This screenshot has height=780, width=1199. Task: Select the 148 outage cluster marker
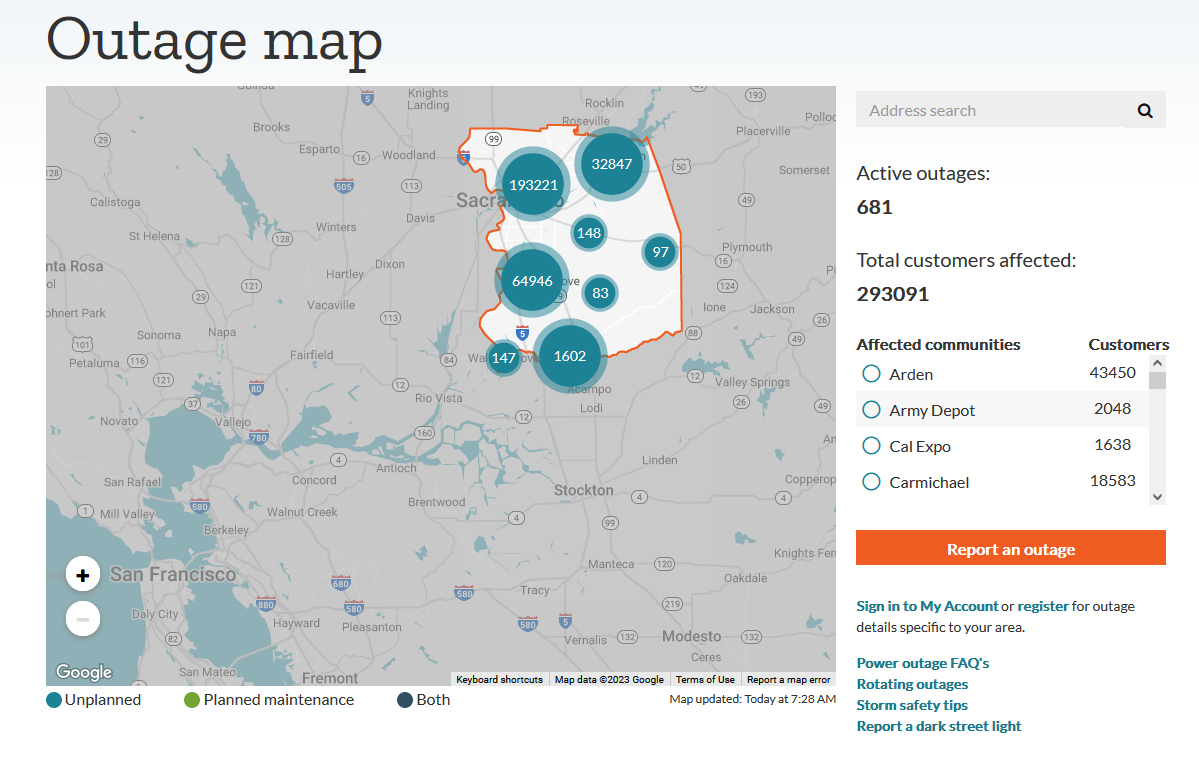(589, 233)
